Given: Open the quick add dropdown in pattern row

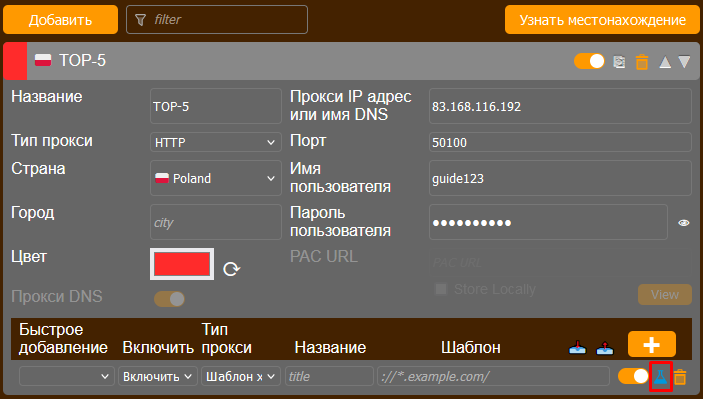Looking at the screenshot, I should [x=66, y=376].
